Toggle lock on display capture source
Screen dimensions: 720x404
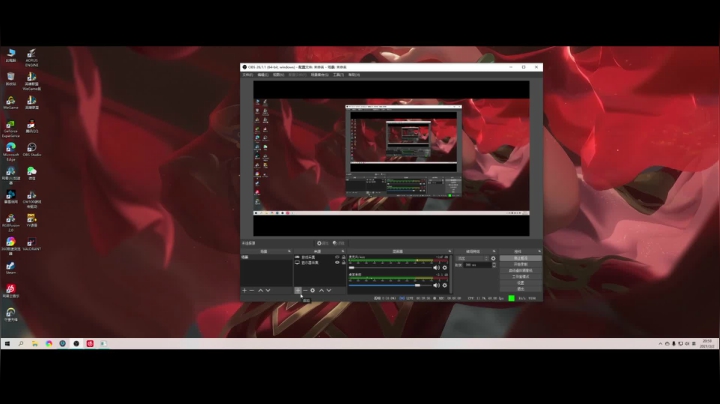[x=343, y=263]
